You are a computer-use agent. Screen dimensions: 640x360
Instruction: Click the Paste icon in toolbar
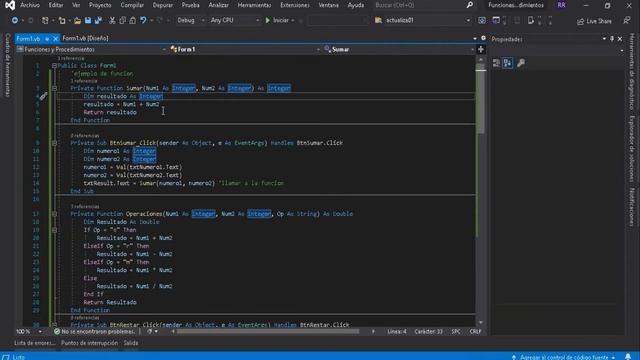132,20
